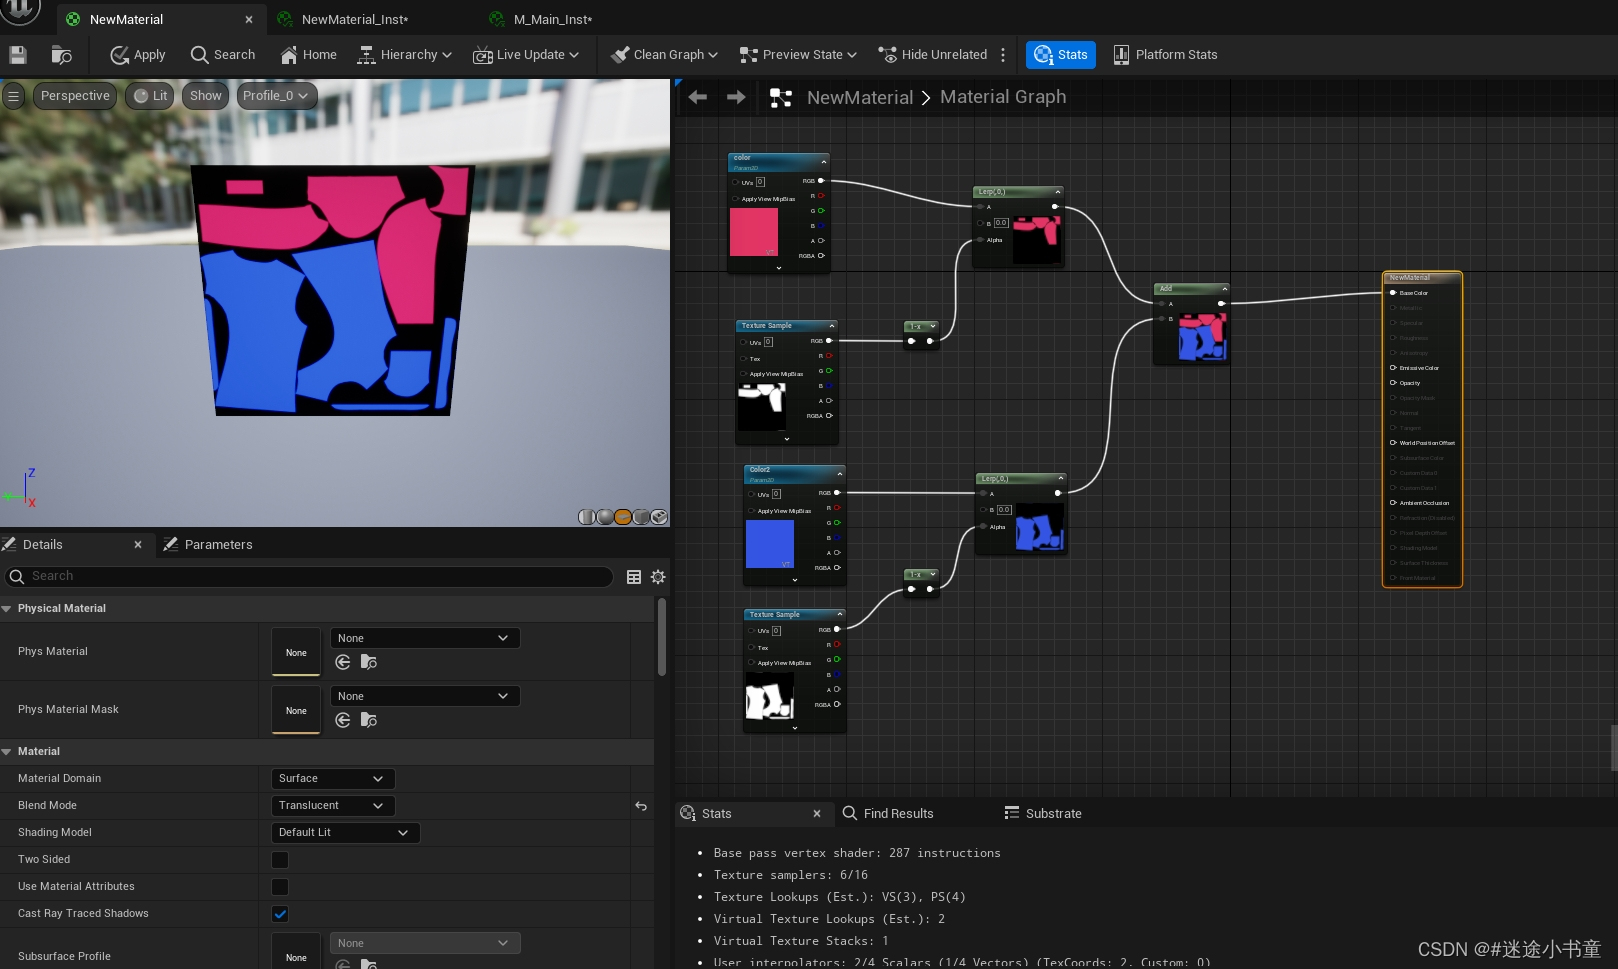Image resolution: width=1618 pixels, height=969 pixels.
Task: Uncheck Cast Ray Traced Shadows
Action: point(280,914)
